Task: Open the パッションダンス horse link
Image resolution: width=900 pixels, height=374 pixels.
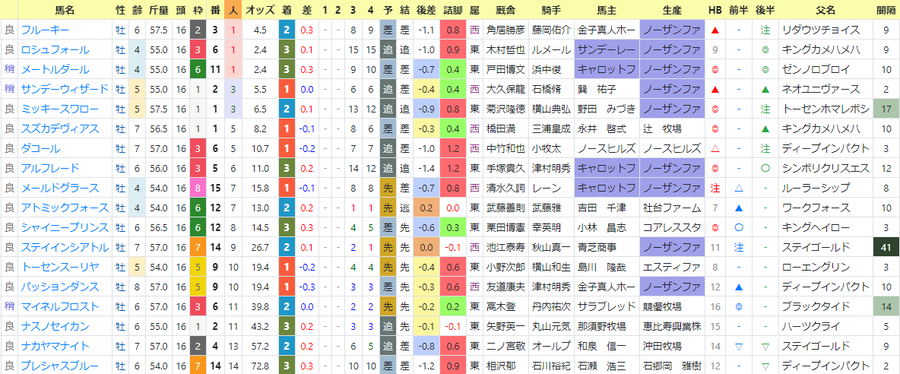Action: [60, 287]
